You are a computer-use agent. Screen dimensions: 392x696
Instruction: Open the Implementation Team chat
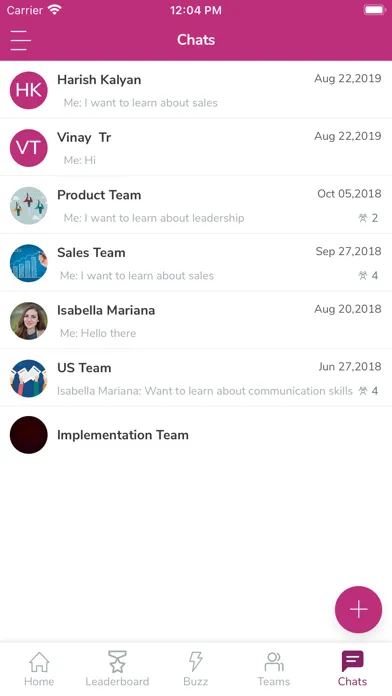(196, 435)
